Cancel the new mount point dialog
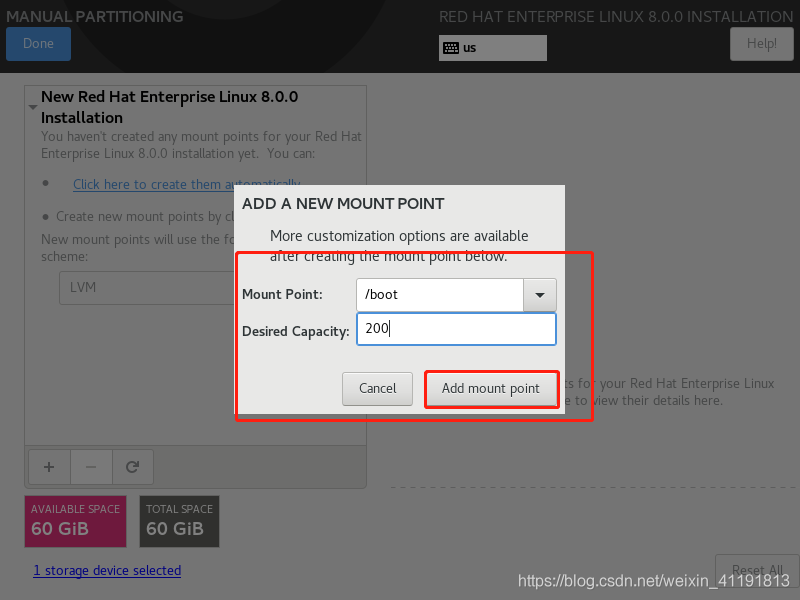 click(x=378, y=389)
